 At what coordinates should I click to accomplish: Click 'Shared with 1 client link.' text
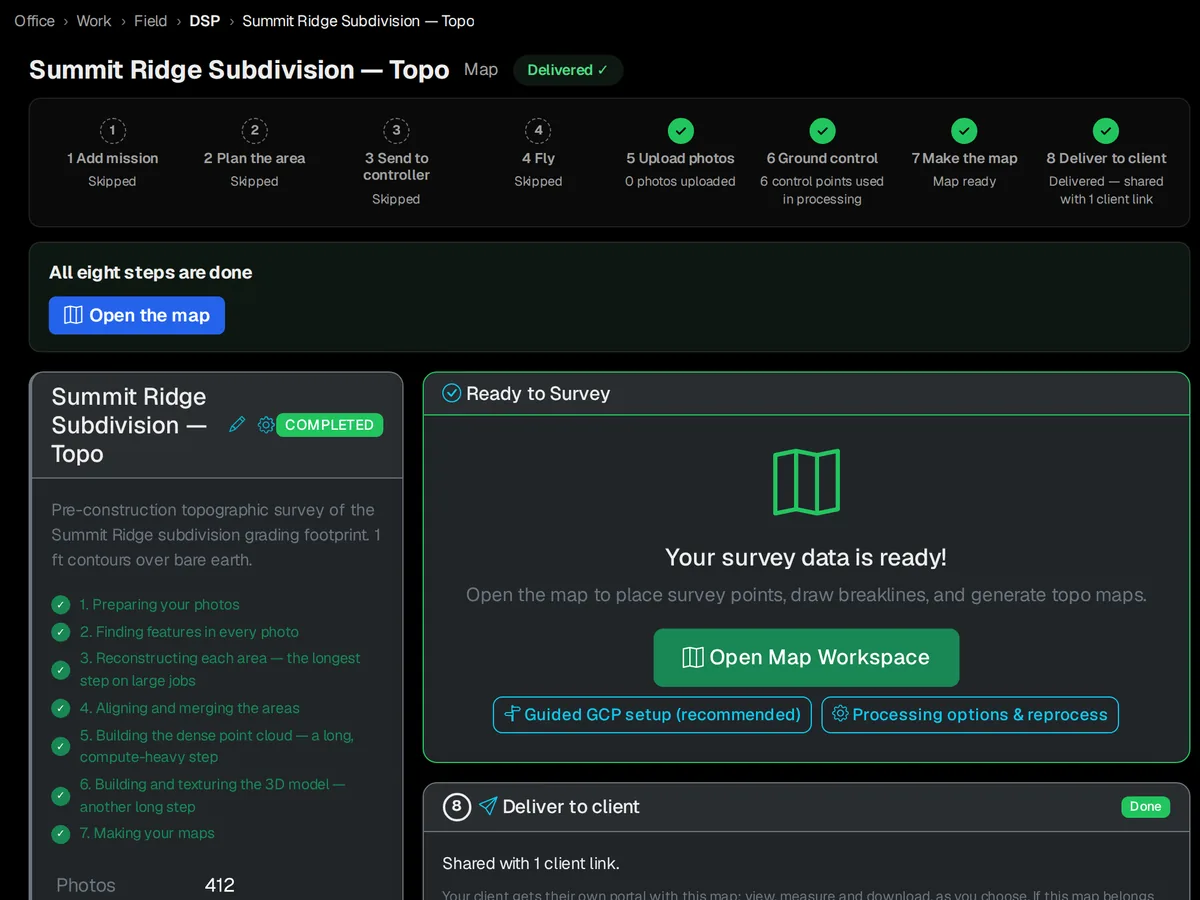tap(530, 863)
